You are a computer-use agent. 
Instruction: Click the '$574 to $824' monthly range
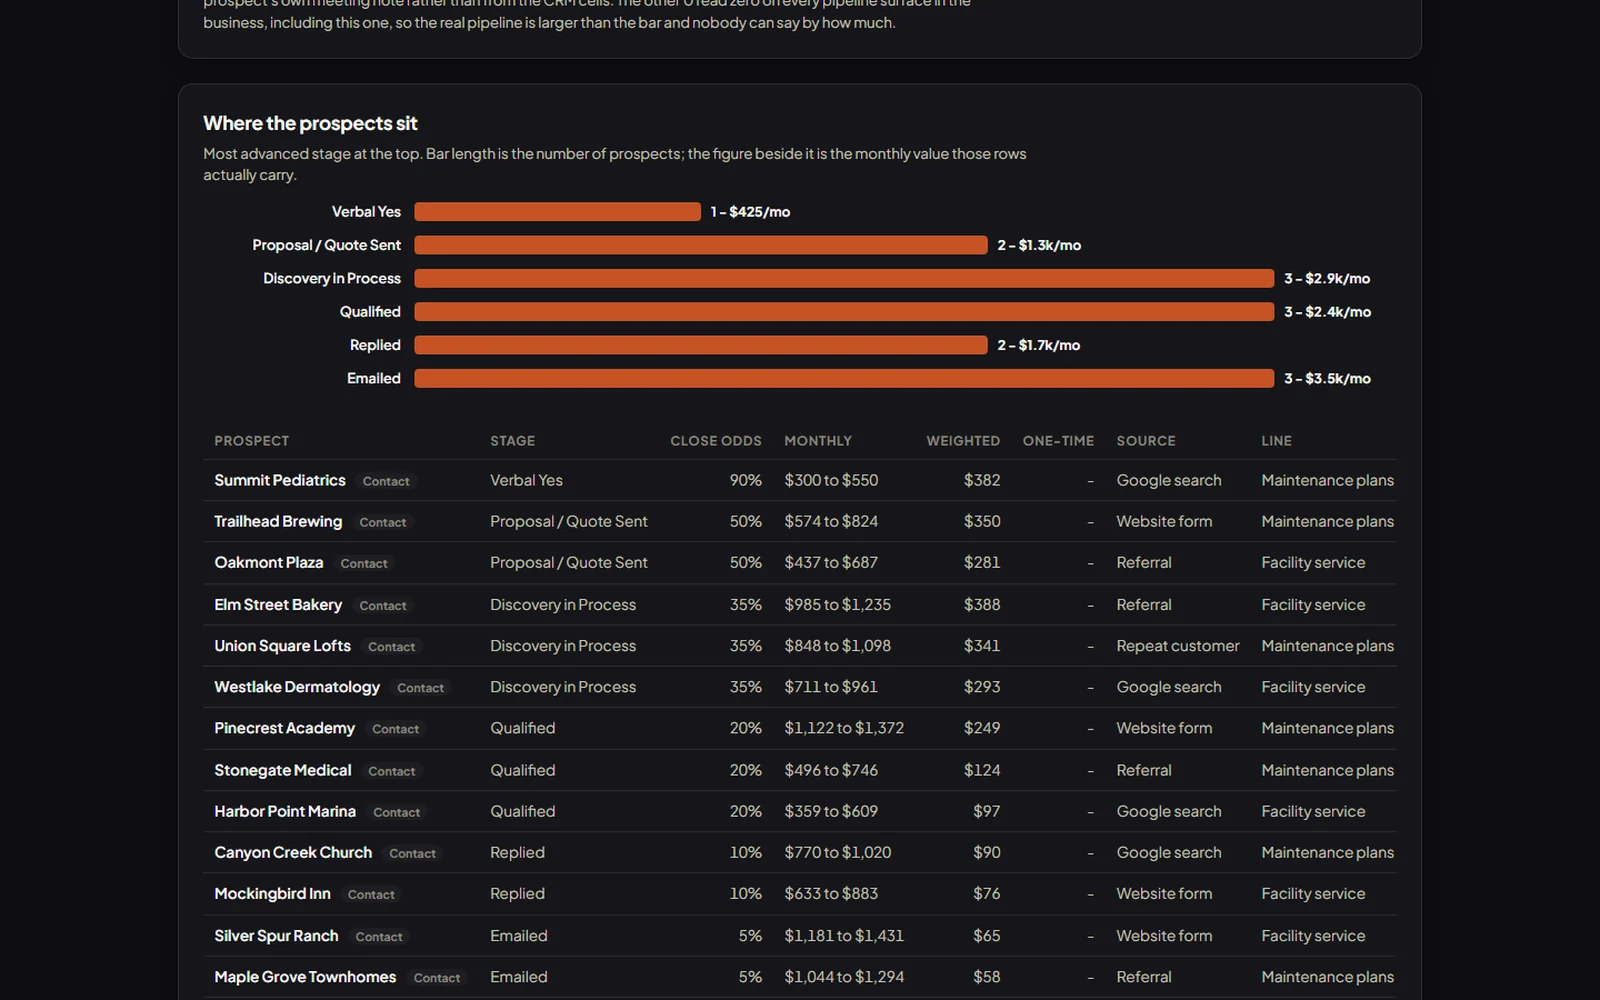[x=831, y=521]
